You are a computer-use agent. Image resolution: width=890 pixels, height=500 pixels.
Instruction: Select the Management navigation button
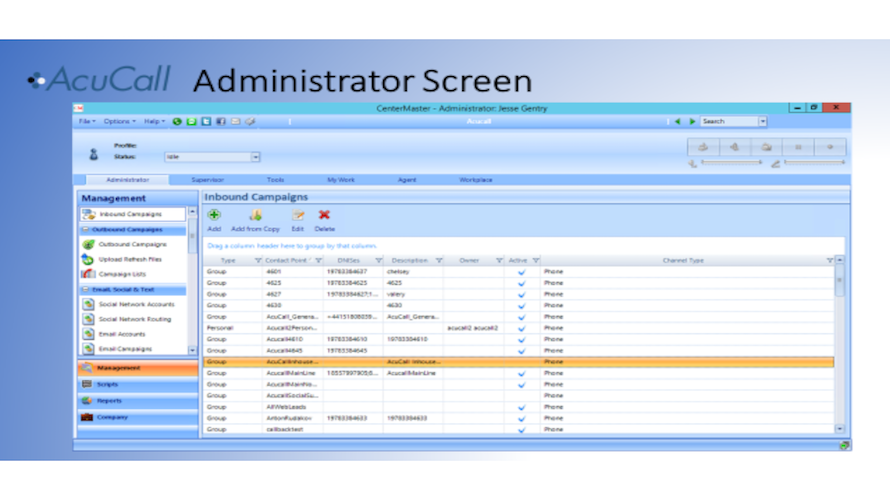[x=138, y=368]
